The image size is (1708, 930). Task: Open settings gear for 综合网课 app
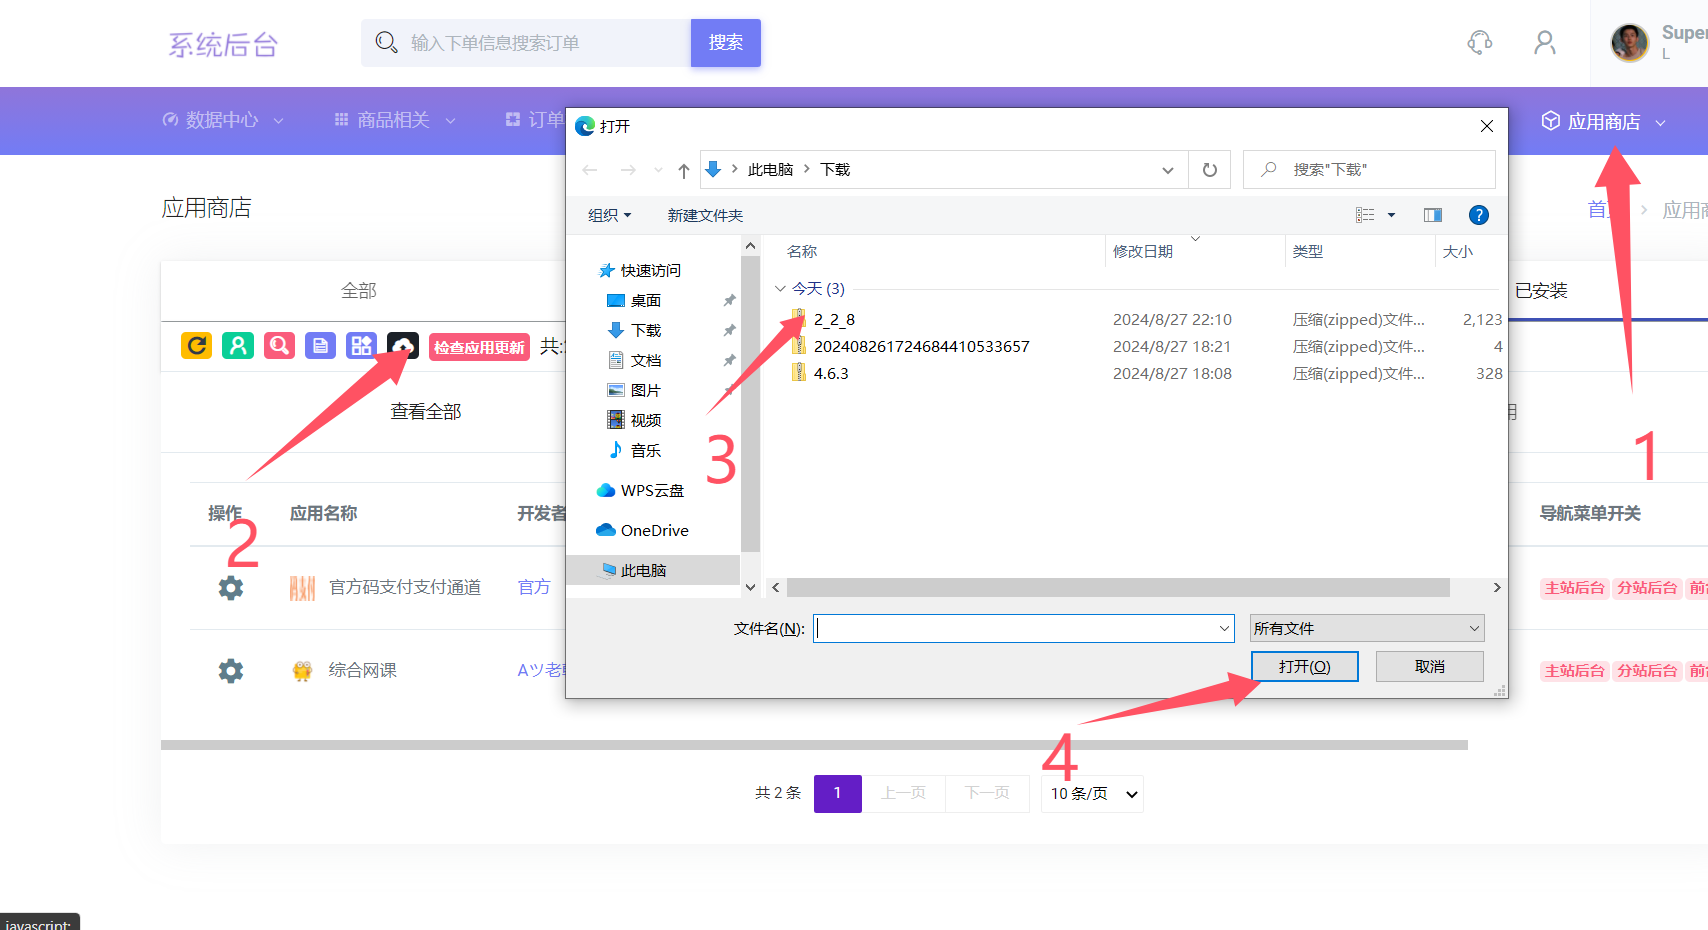(x=231, y=671)
